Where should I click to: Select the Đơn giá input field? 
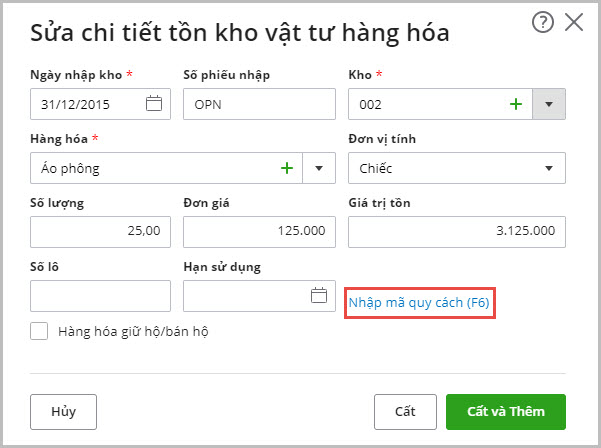pyautogui.click(x=259, y=232)
